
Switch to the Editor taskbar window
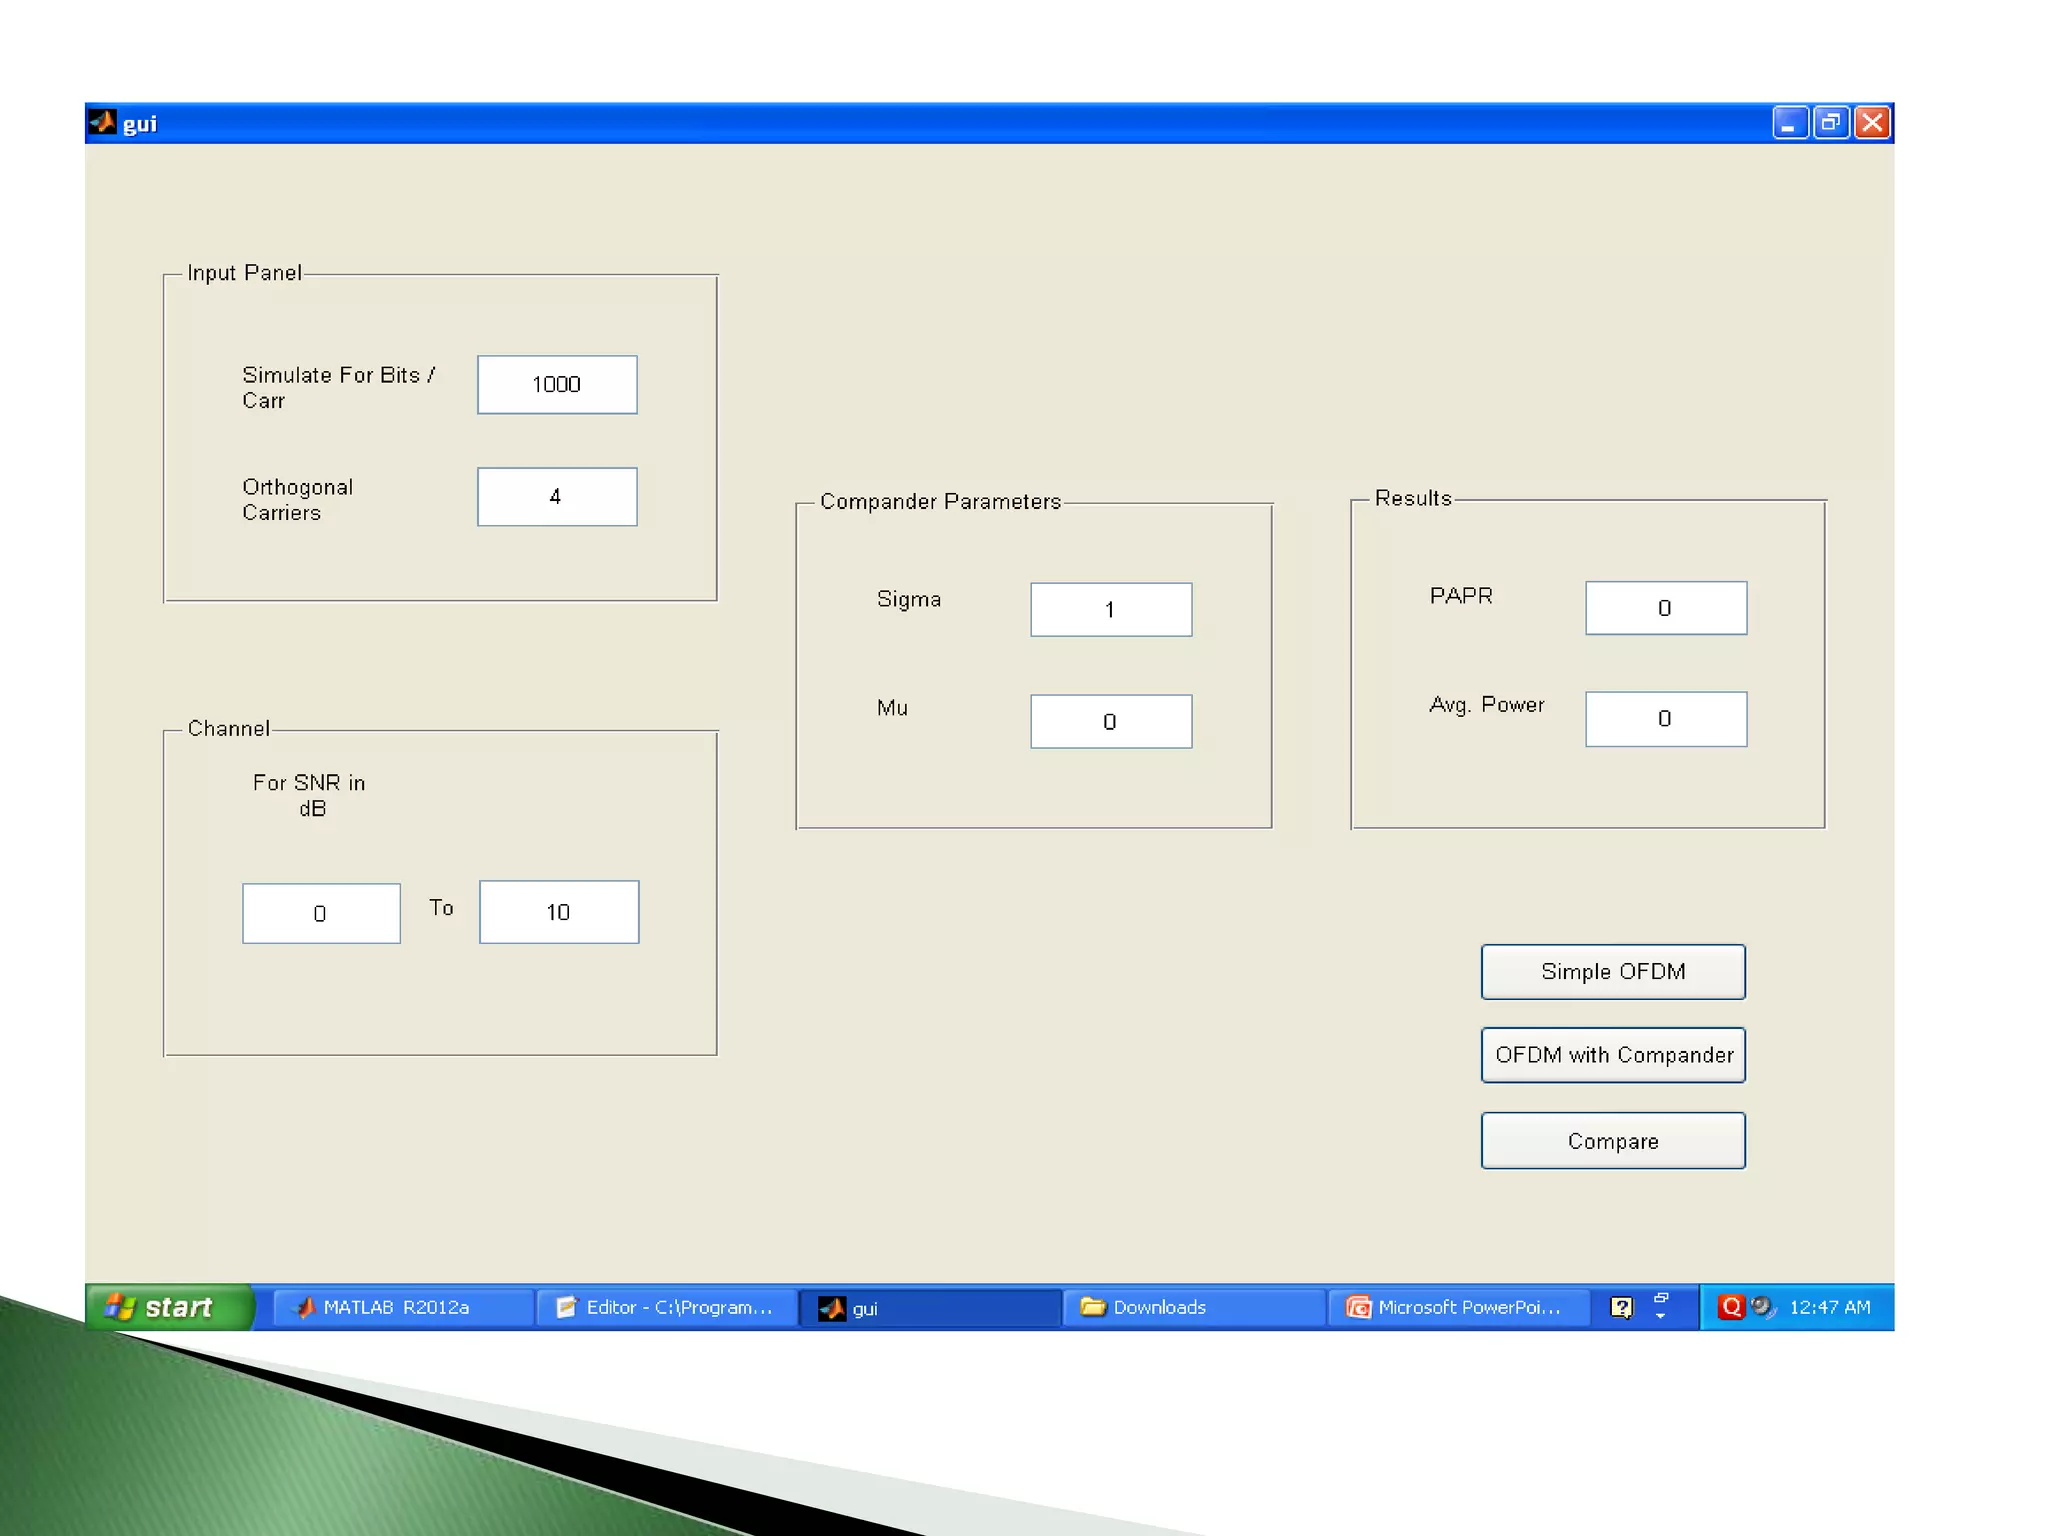click(x=667, y=1307)
